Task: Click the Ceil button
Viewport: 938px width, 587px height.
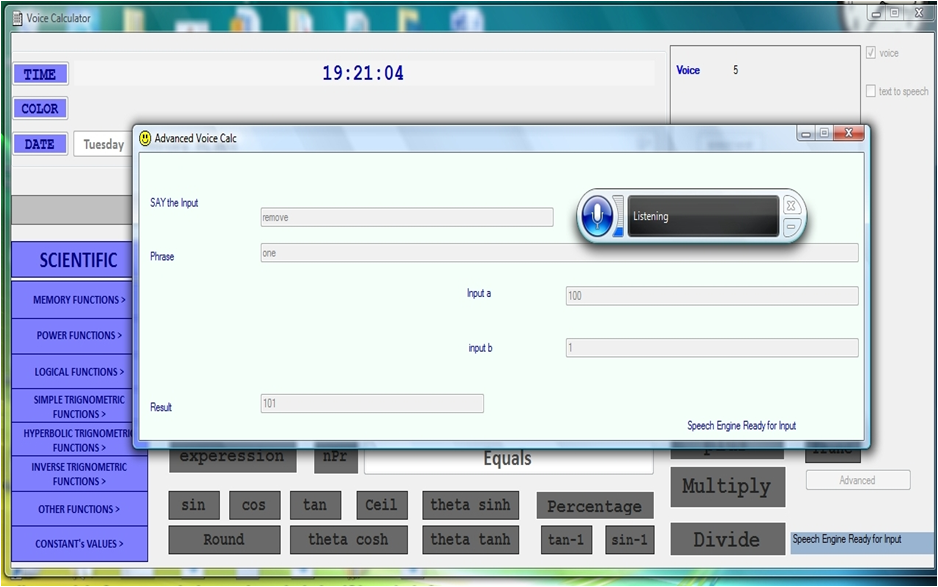Action: (x=382, y=505)
